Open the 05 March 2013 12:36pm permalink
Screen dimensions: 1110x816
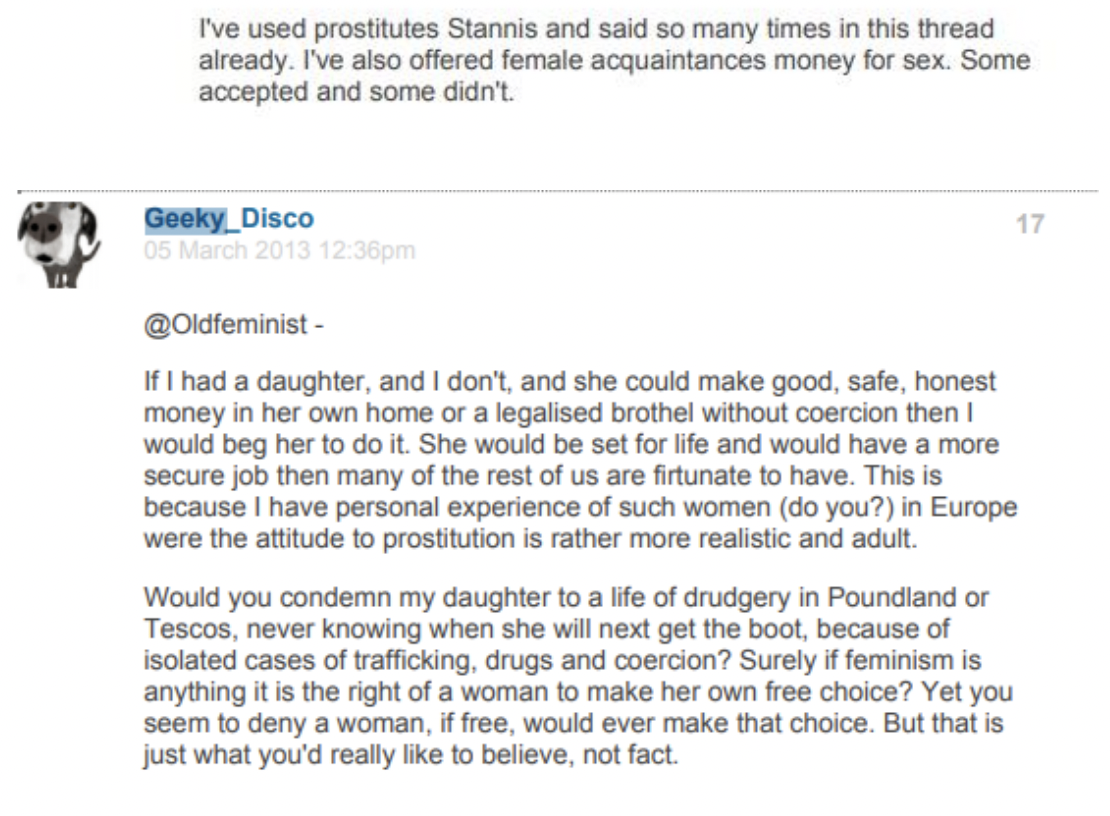(280, 251)
